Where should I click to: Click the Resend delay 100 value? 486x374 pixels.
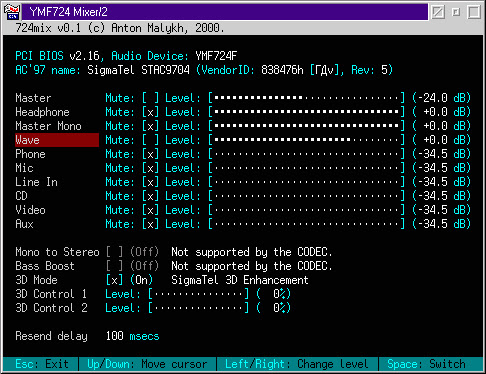tap(114, 336)
